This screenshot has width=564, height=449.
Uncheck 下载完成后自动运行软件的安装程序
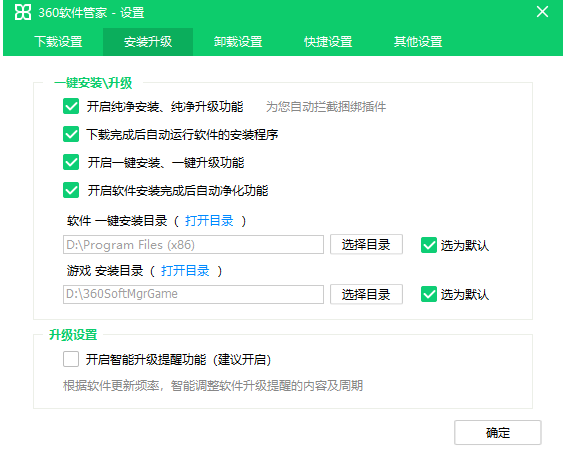(71, 134)
